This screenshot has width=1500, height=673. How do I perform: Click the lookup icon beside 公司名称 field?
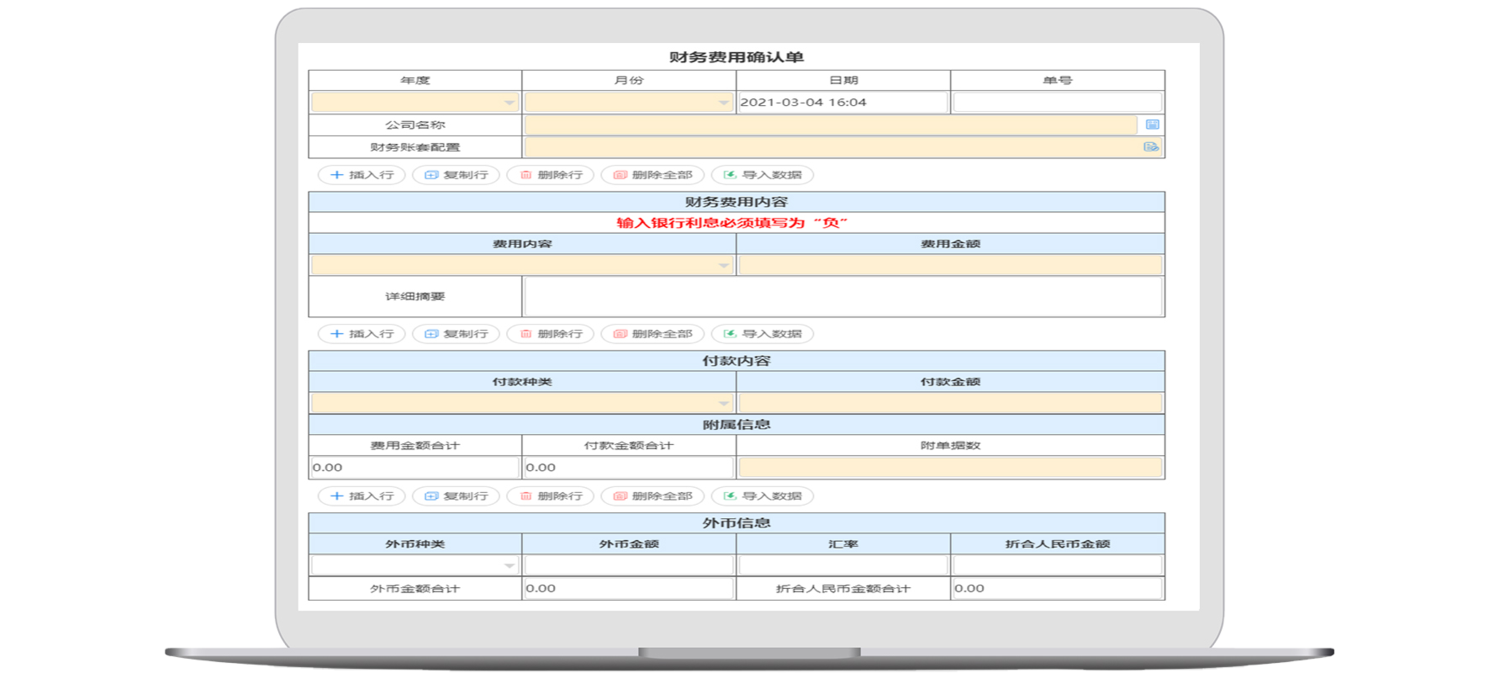(1151, 125)
